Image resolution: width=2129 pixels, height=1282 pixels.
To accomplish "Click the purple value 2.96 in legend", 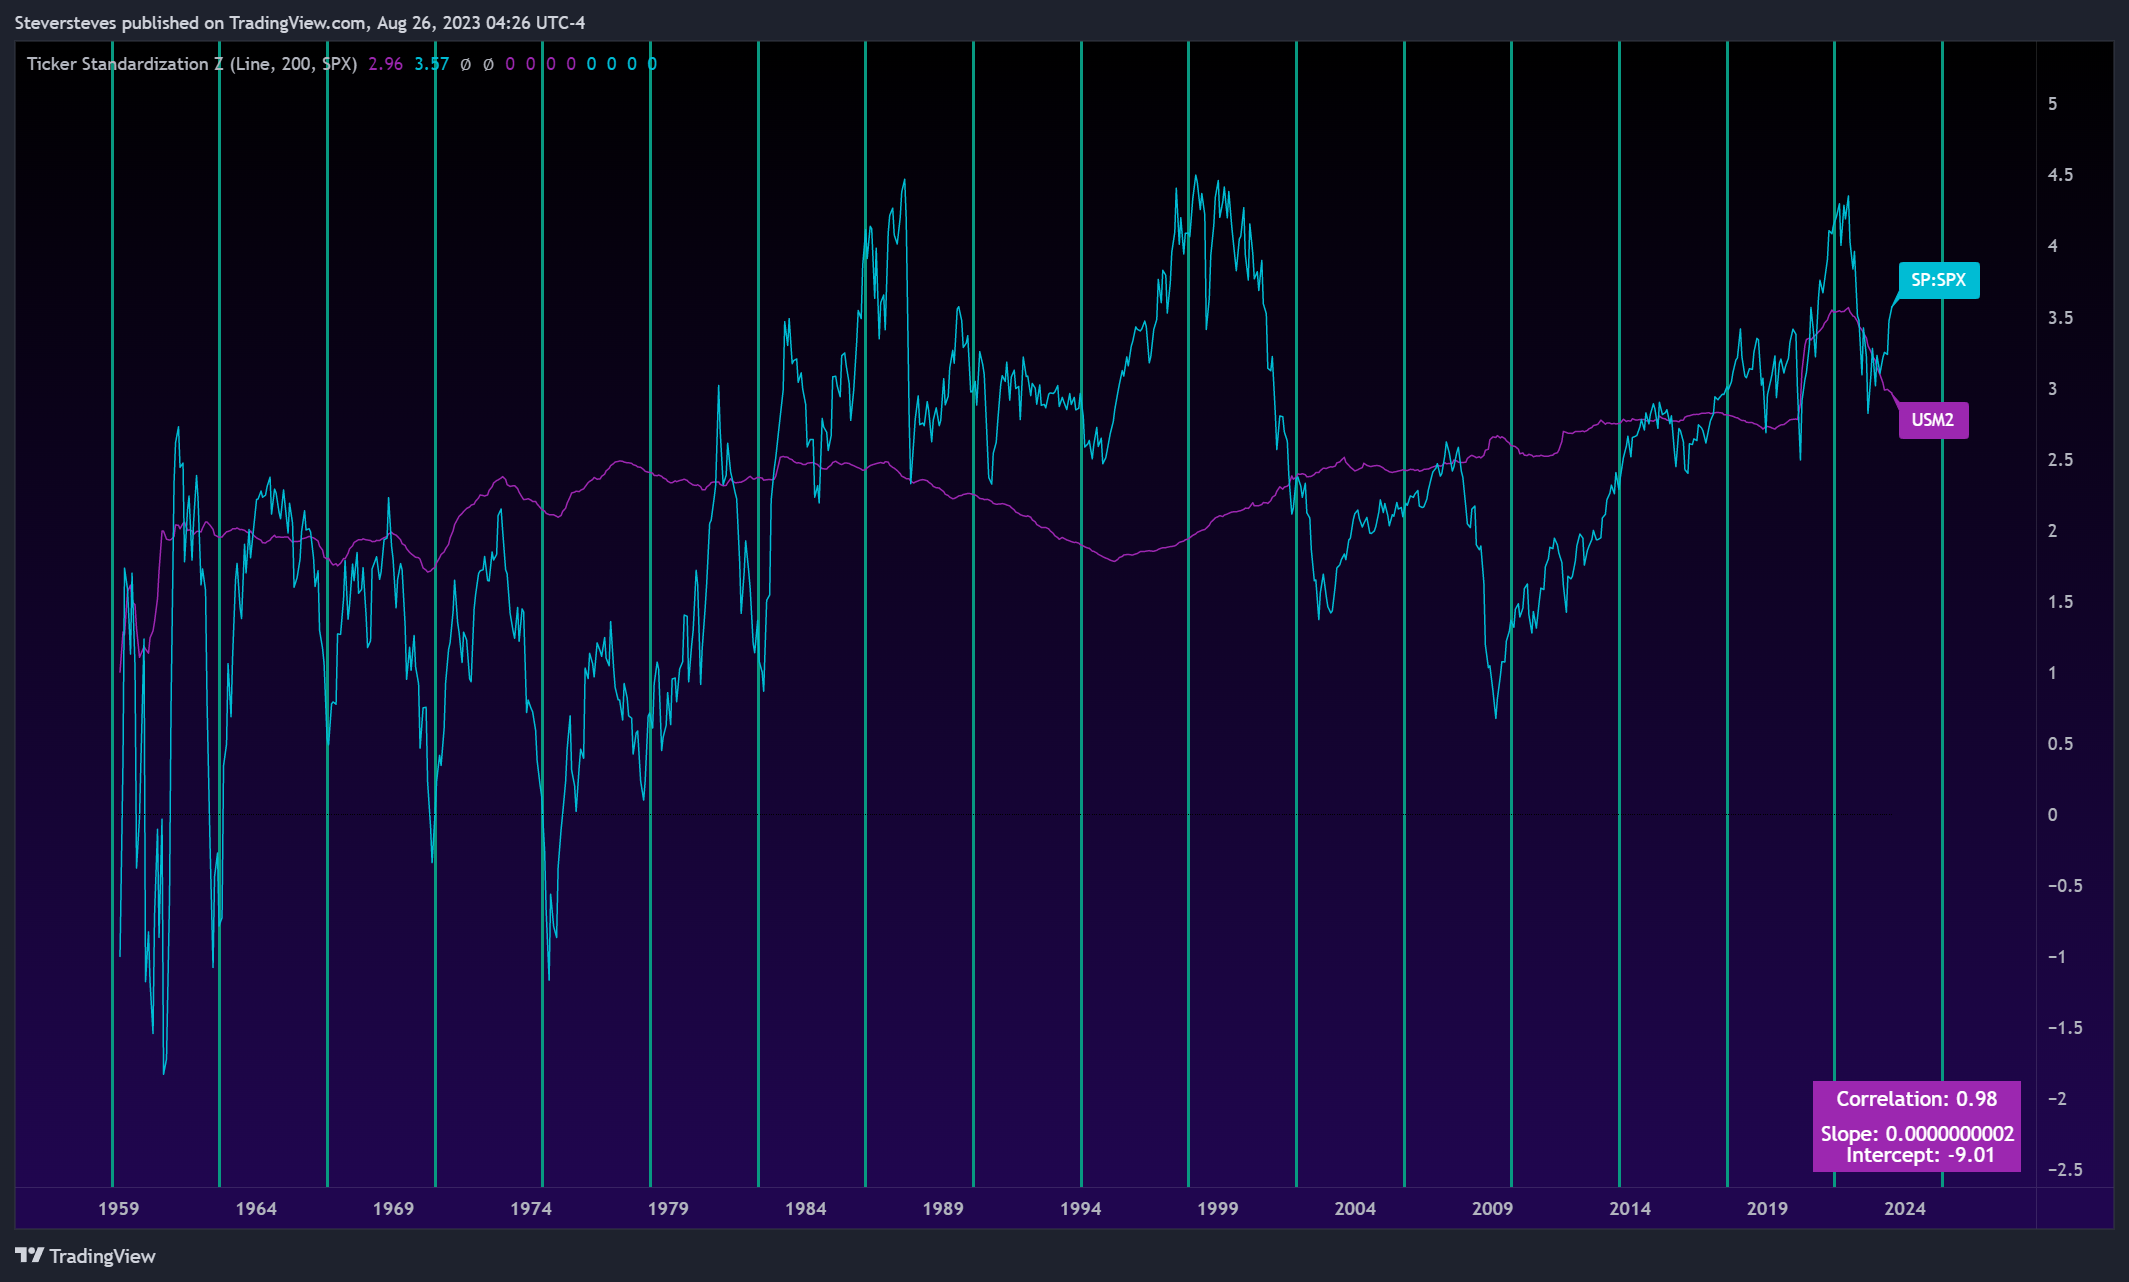I will [x=385, y=64].
